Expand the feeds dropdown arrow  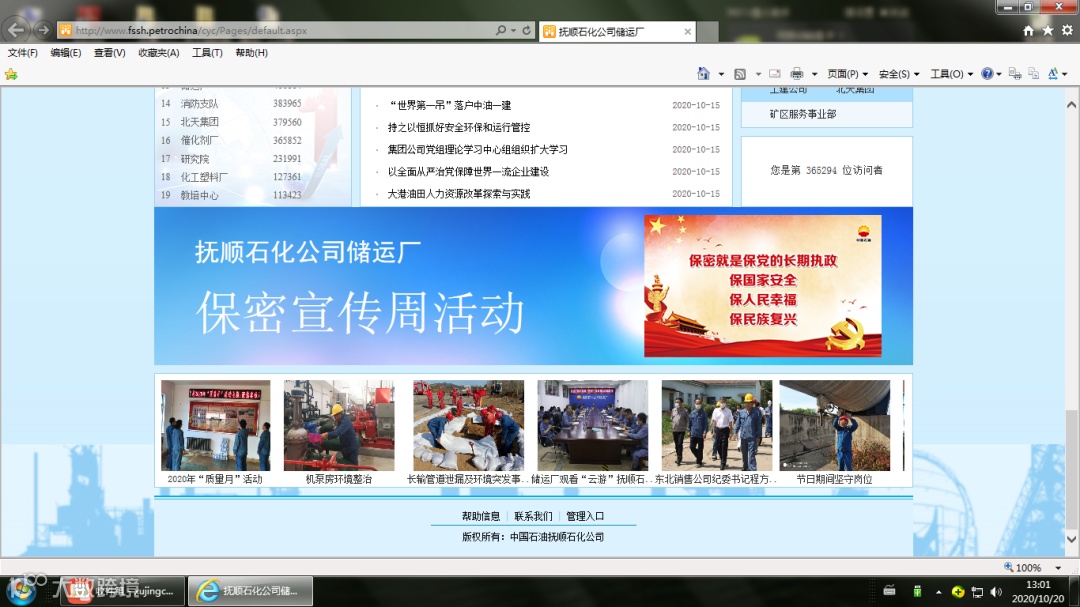point(758,74)
